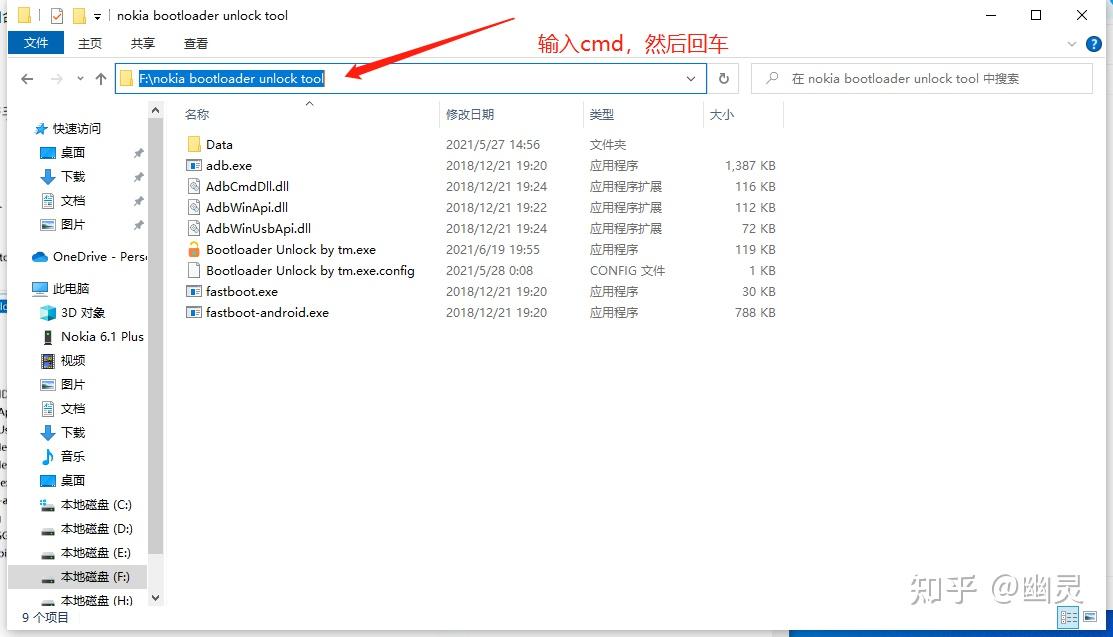Select the adb.exe file icon
1113x637 pixels.
tap(194, 165)
